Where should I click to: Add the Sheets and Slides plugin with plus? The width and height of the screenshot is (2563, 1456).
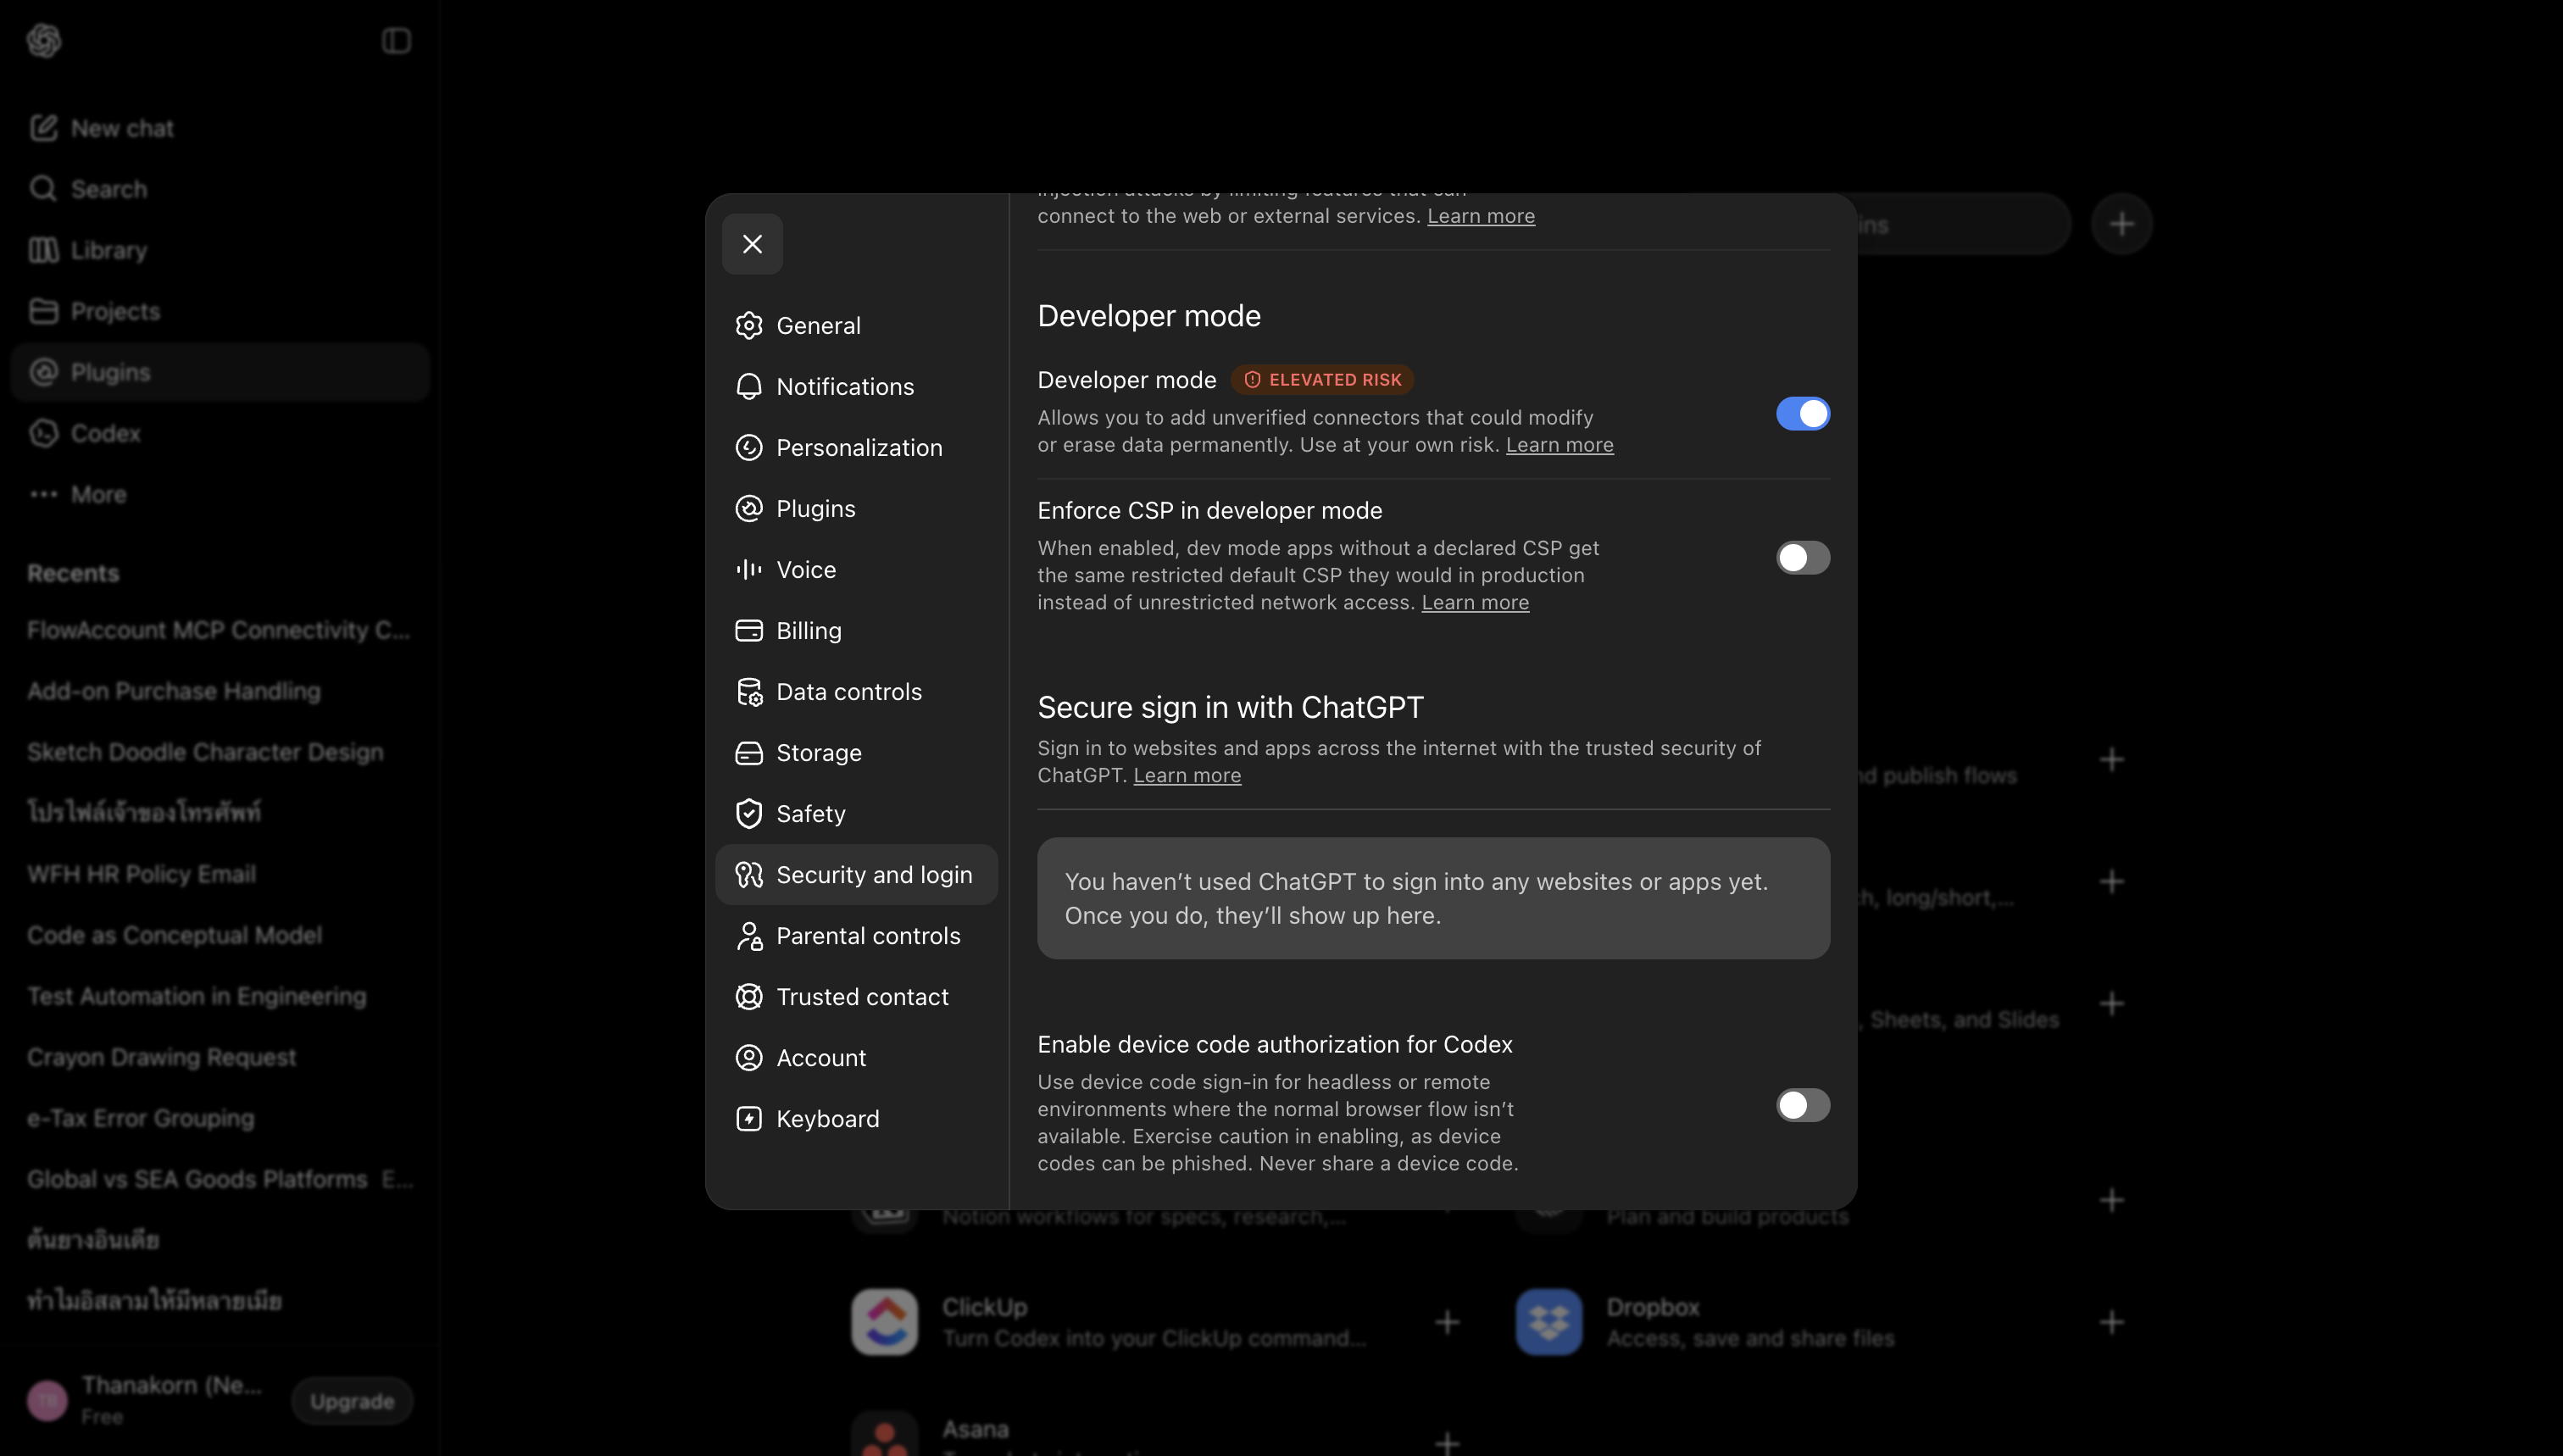[2111, 1004]
